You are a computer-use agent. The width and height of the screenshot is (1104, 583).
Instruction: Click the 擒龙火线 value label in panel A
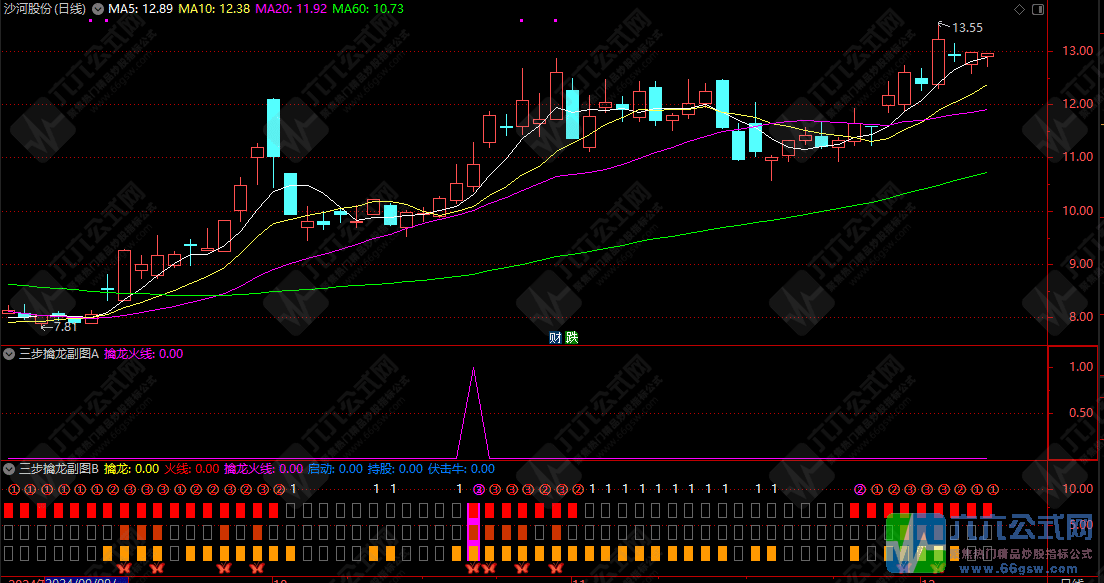pyautogui.click(x=144, y=353)
